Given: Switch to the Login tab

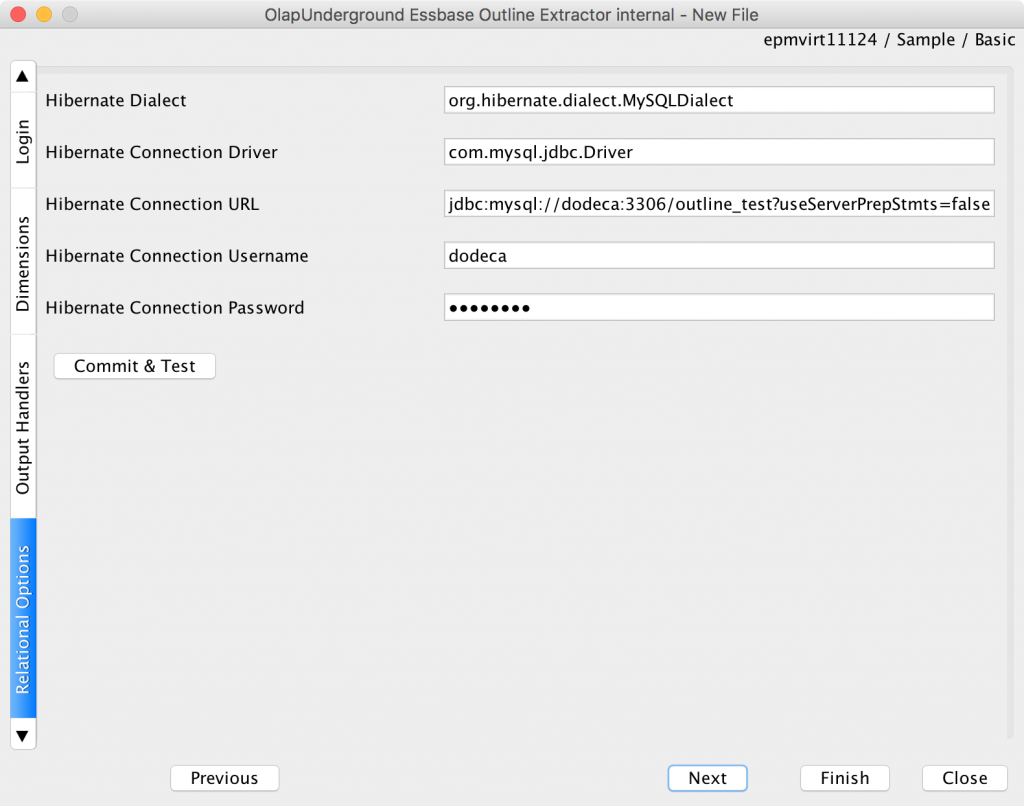Looking at the screenshot, I should coord(23,140).
